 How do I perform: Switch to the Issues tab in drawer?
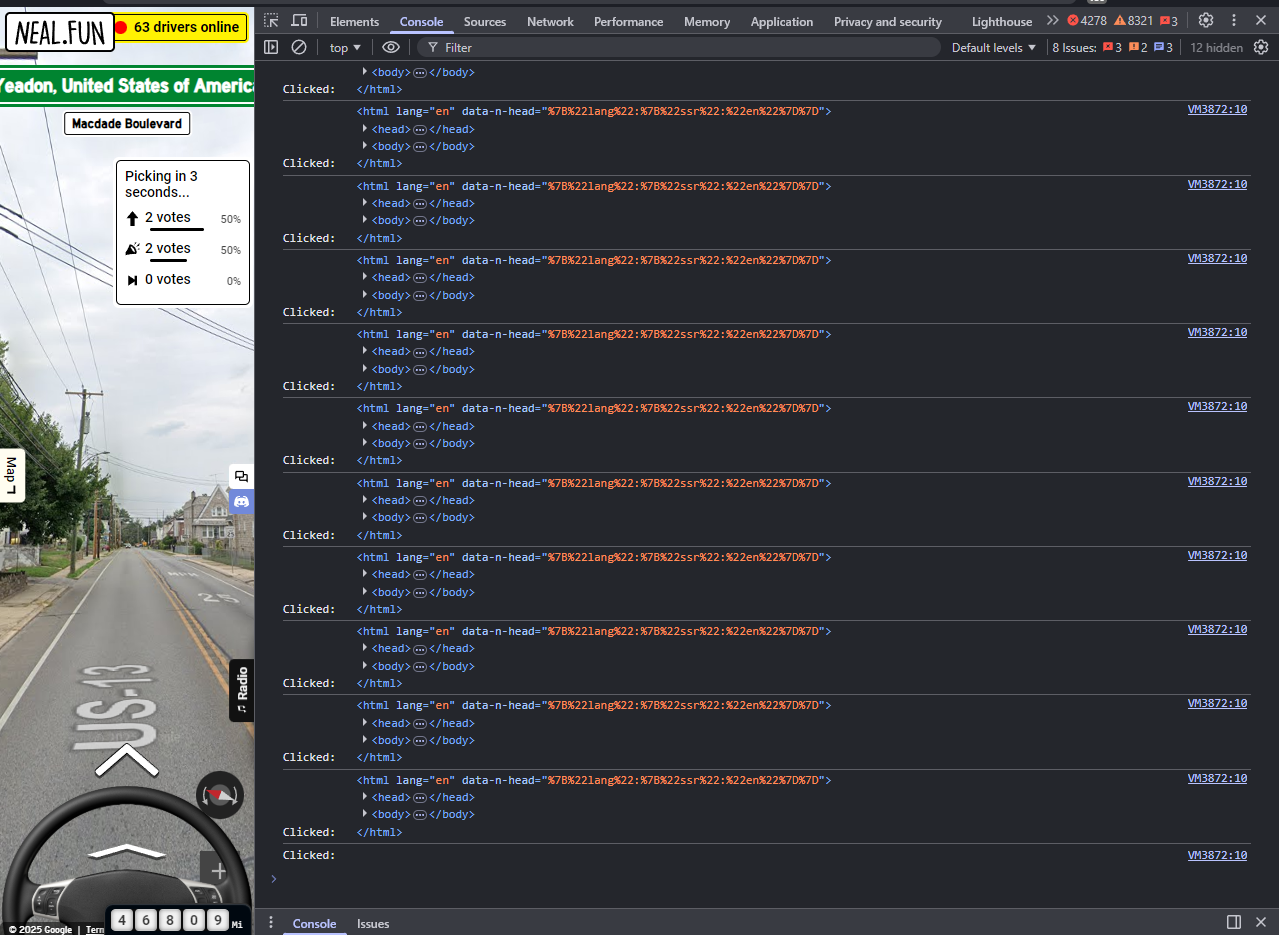click(373, 923)
